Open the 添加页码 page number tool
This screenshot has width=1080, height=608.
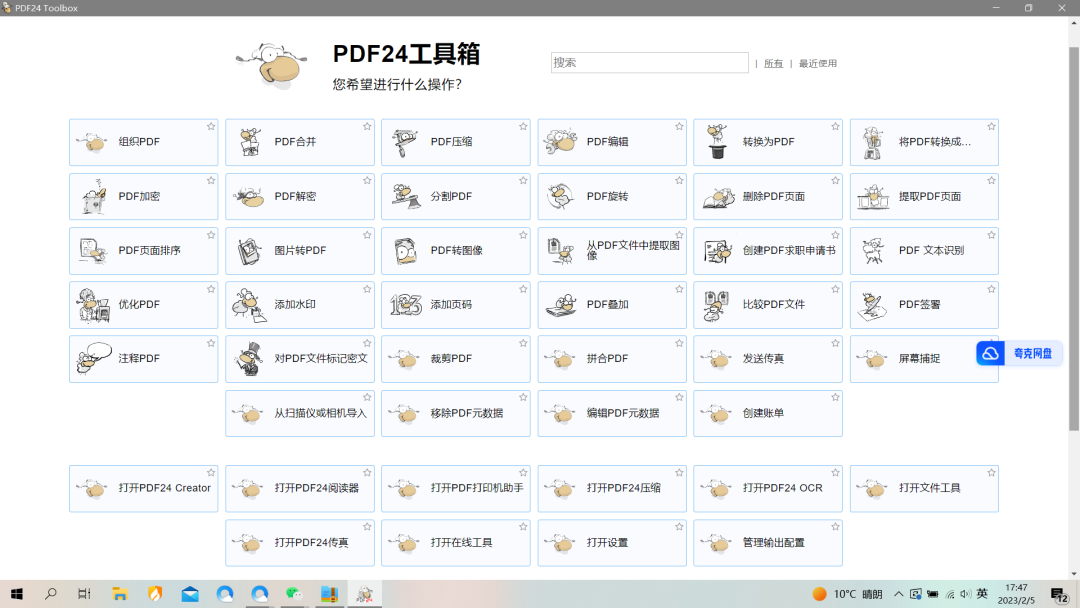[456, 304]
